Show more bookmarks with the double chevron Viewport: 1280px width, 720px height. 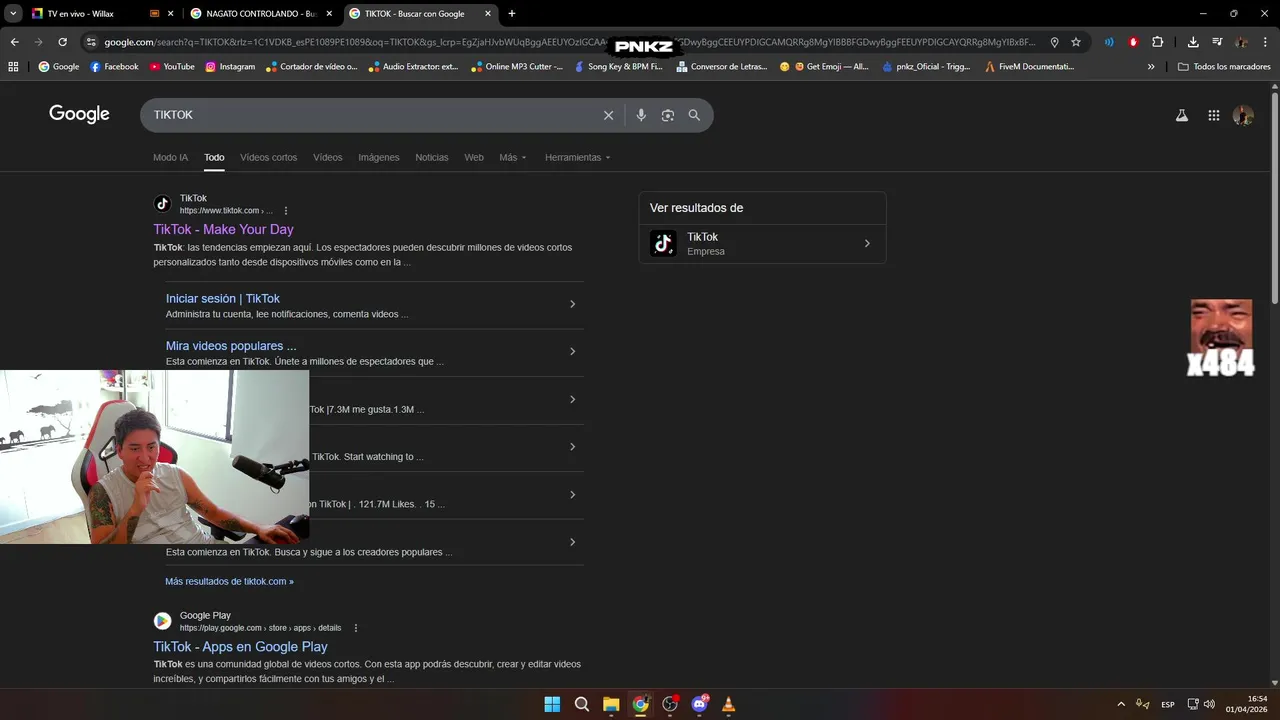[x=1151, y=67]
